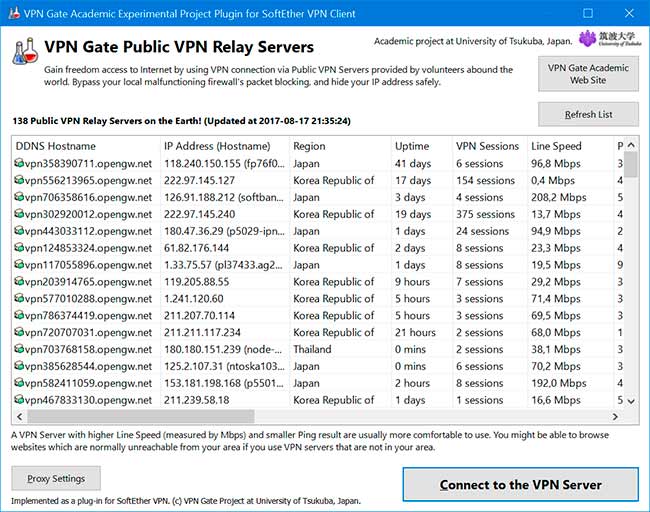Click server icon beside vpn302920012.opengw.net
Screen dimensions: 650x512
click(x=19, y=214)
